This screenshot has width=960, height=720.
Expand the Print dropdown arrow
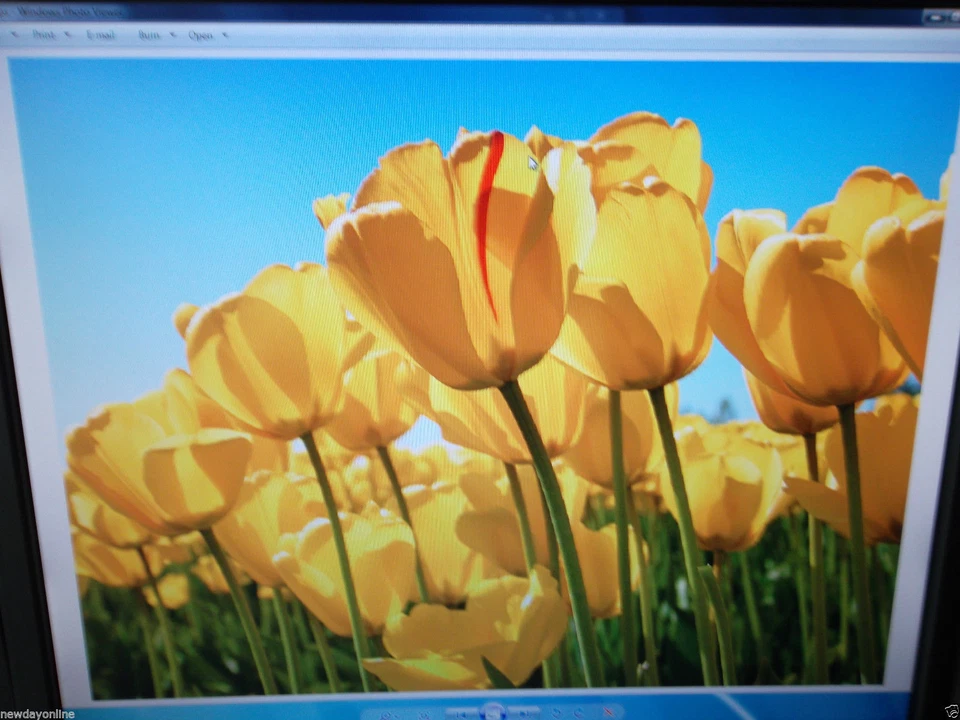66,35
